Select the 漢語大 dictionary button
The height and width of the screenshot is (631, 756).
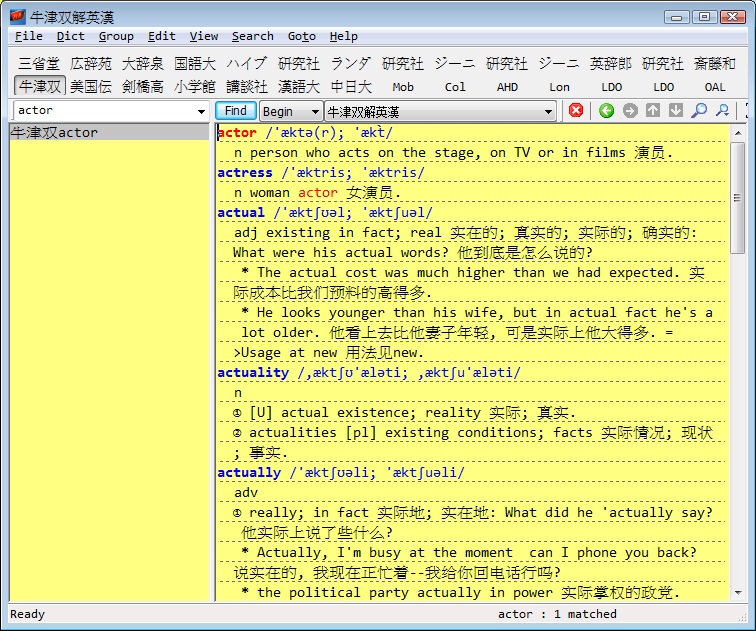[299, 86]
